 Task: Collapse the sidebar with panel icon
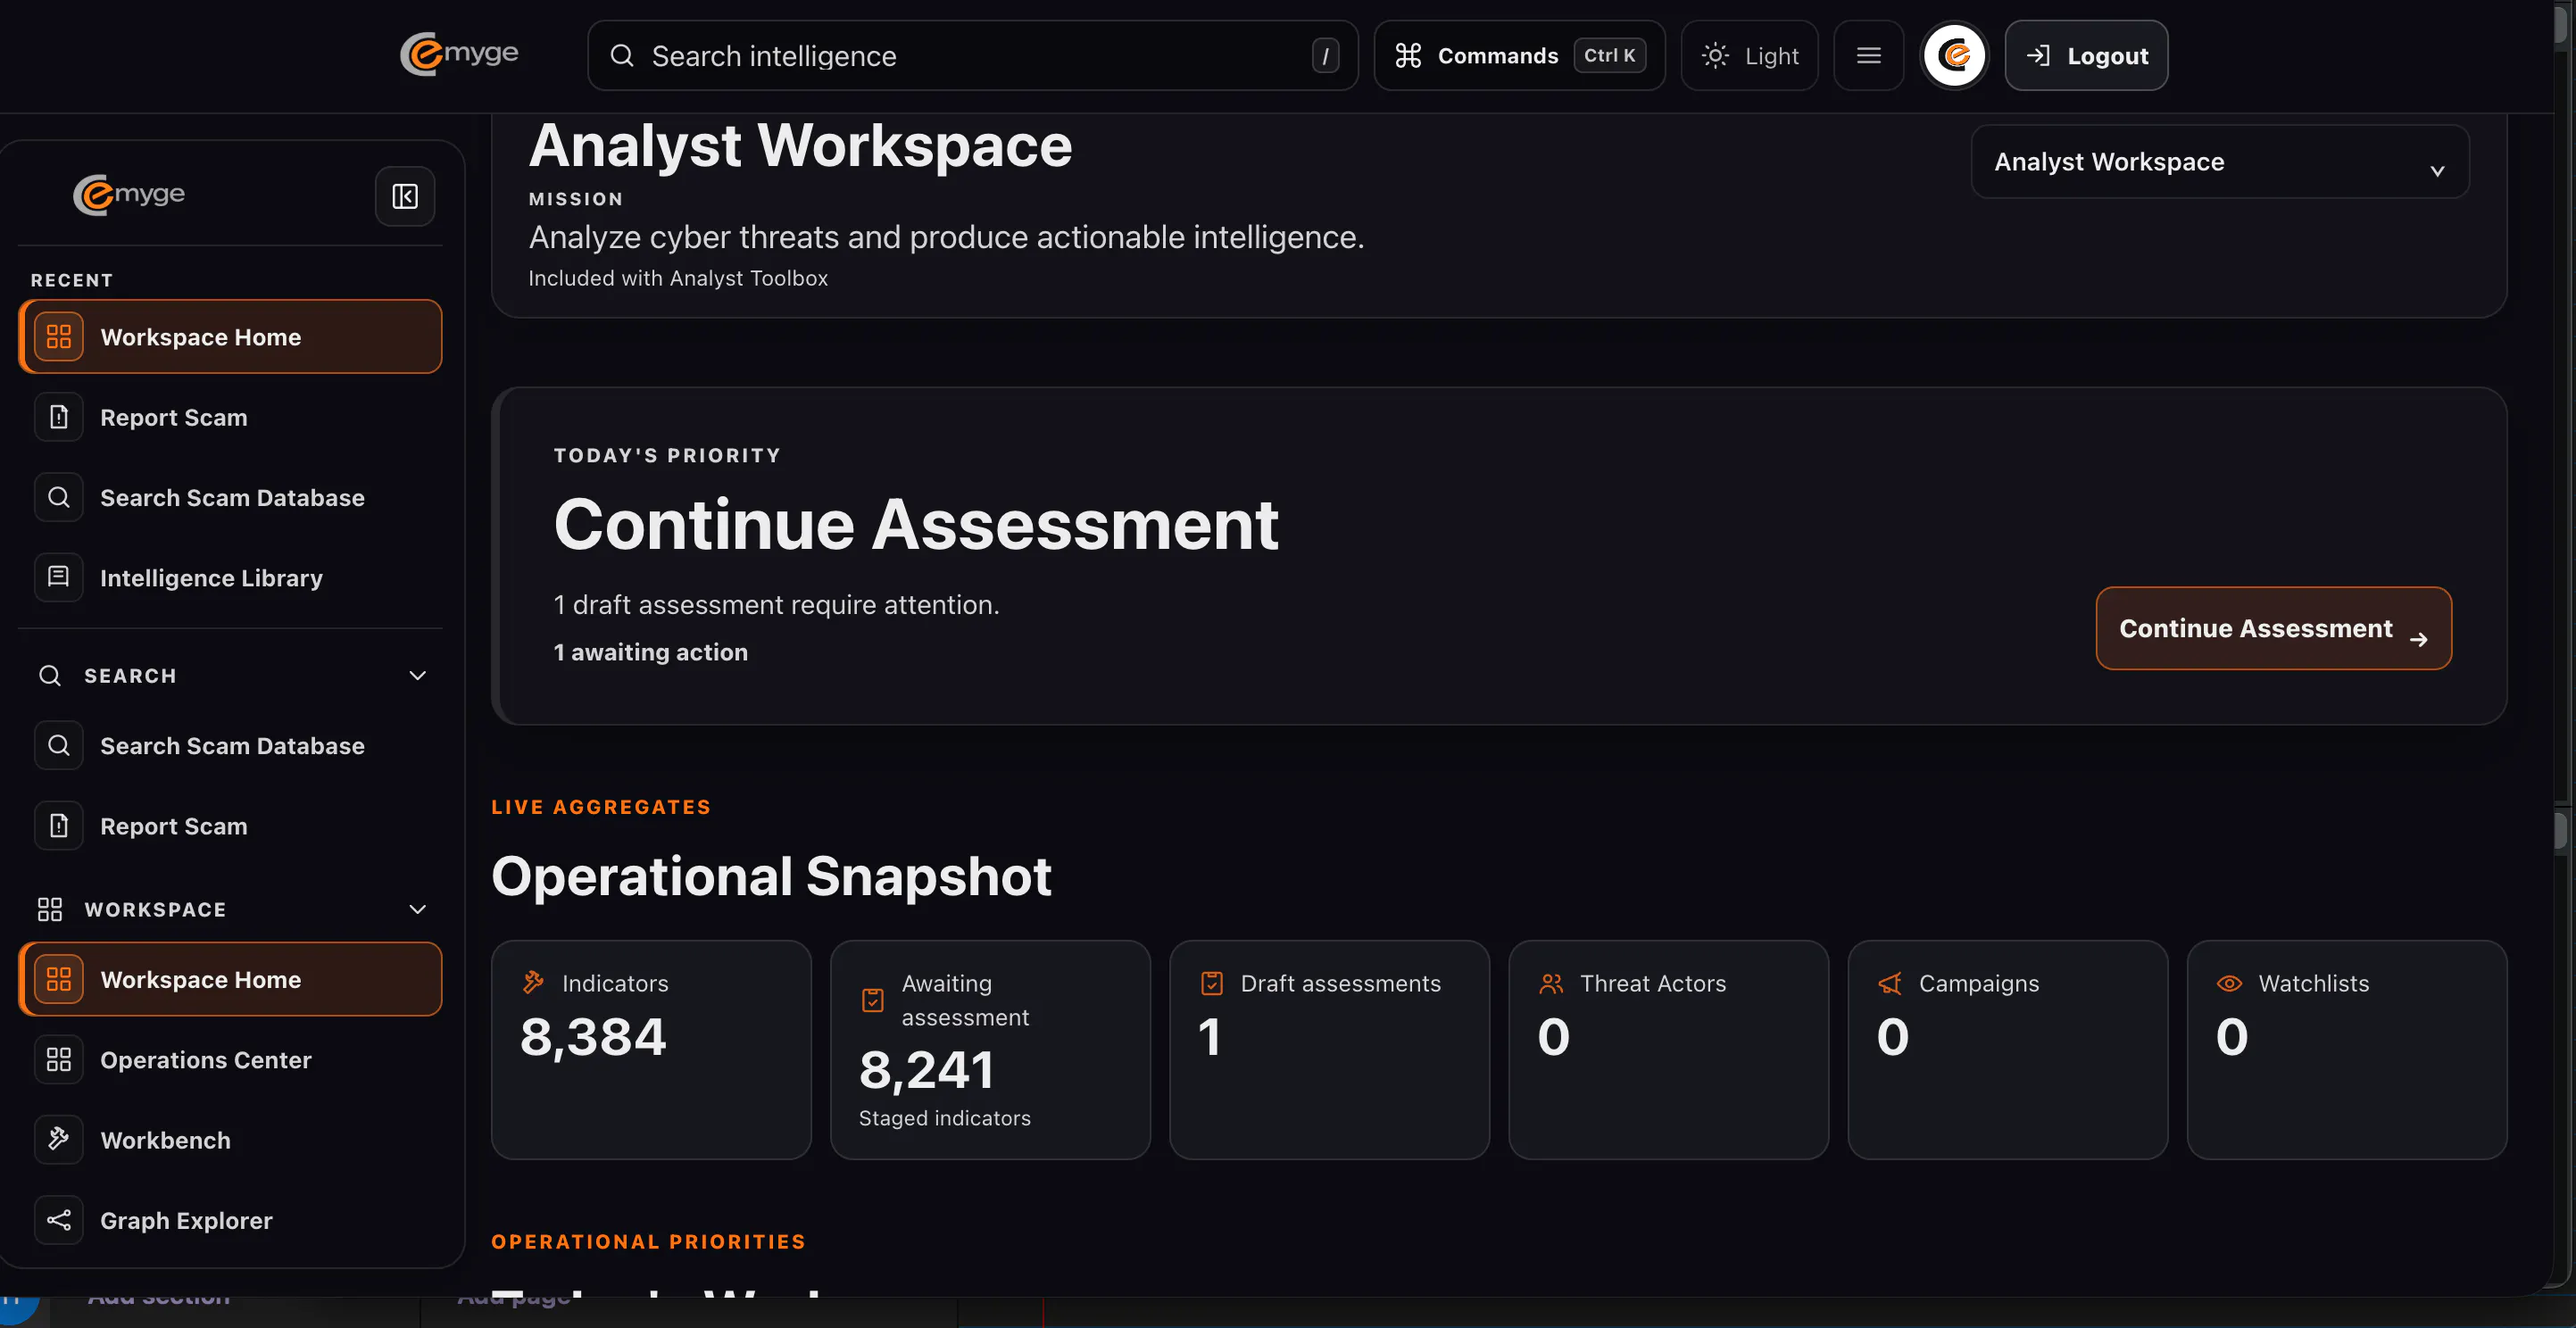[405, 196]
